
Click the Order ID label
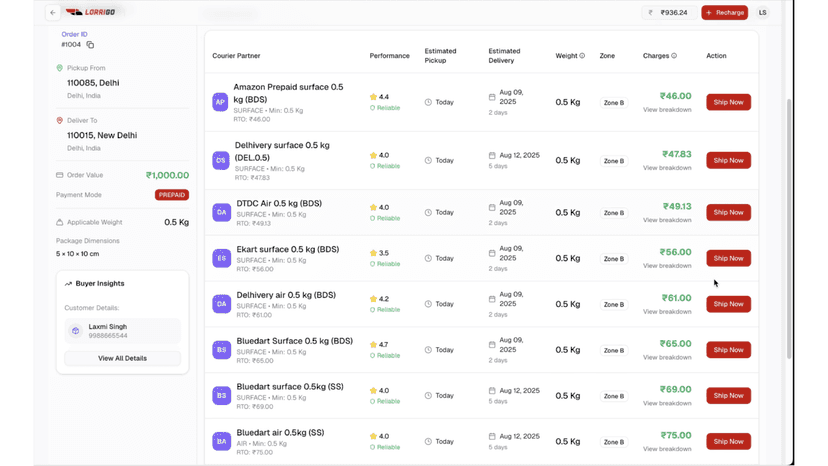[x=74, y=34]
